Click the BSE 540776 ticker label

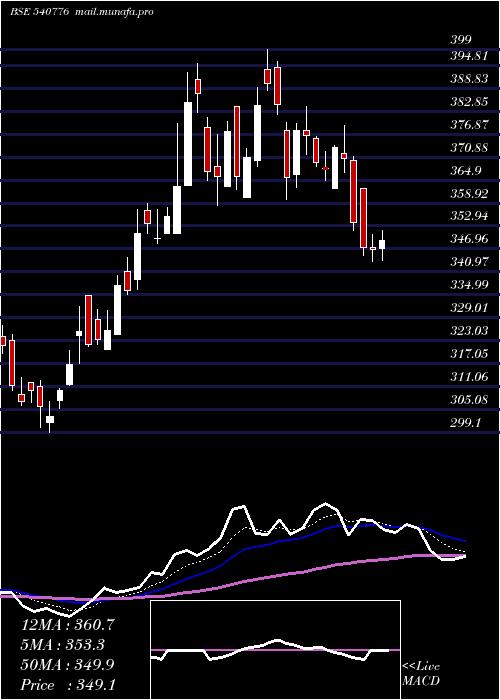tap(39, 12)
